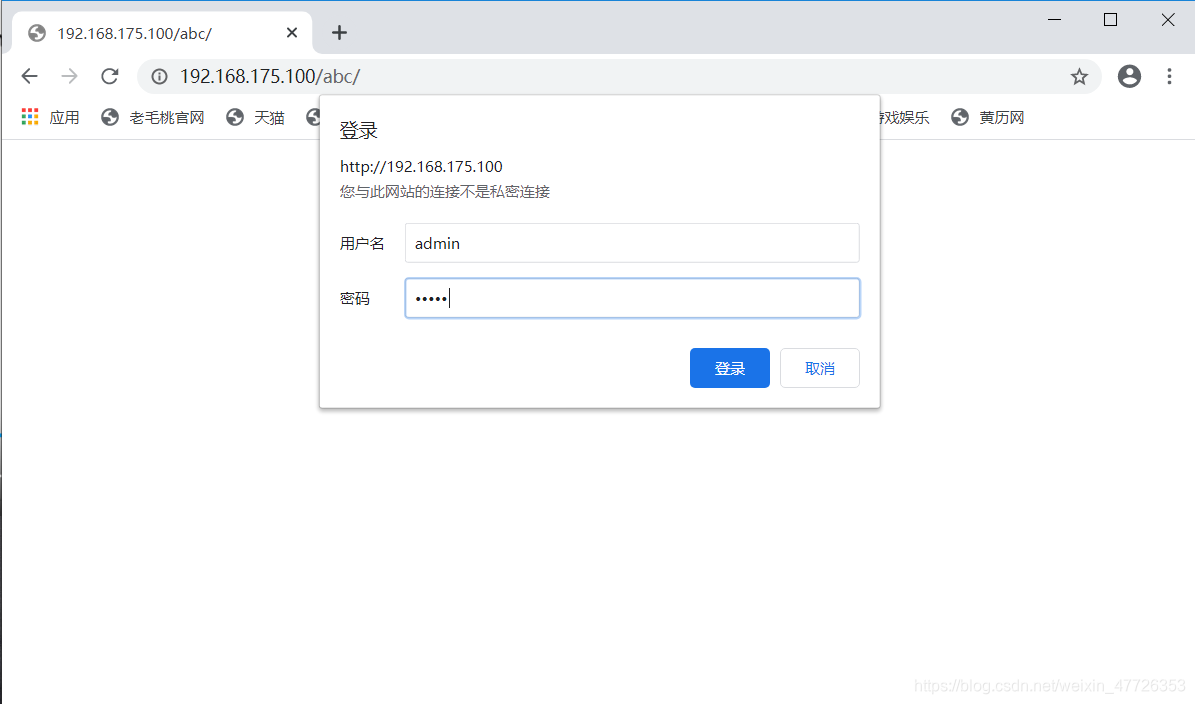Select the 192.168.175.100/abc/ browser tab
Screen dimensions: 1195x704
point(160,33)
